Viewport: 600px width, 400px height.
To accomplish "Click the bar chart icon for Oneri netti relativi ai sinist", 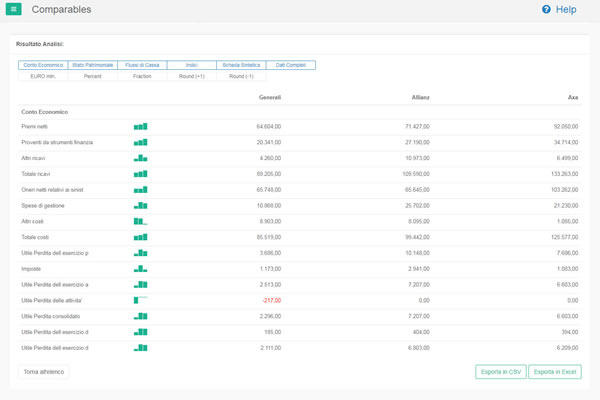I will [x=140, y=190].
